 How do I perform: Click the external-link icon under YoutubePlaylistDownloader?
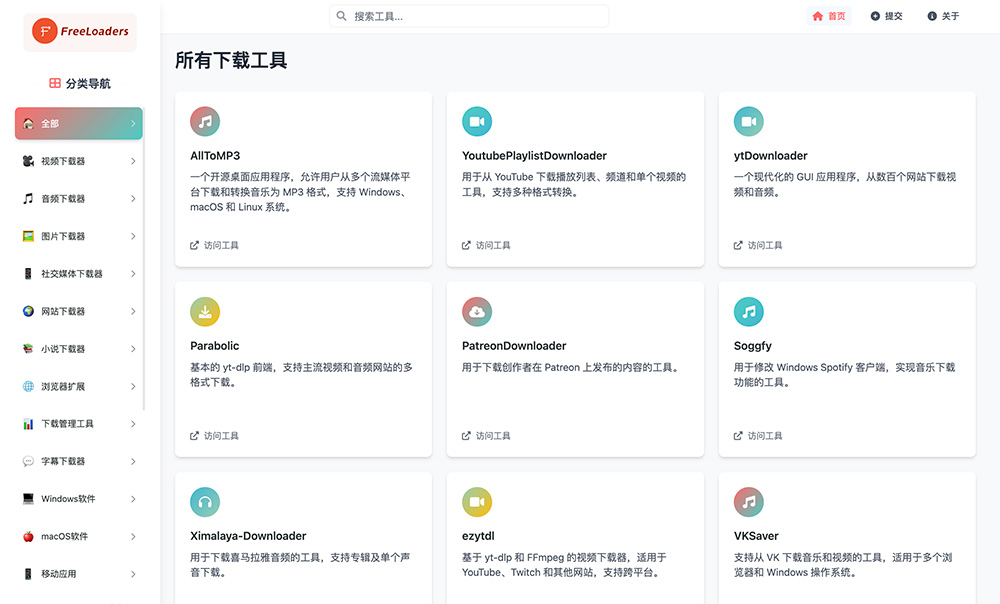(466, 245)
